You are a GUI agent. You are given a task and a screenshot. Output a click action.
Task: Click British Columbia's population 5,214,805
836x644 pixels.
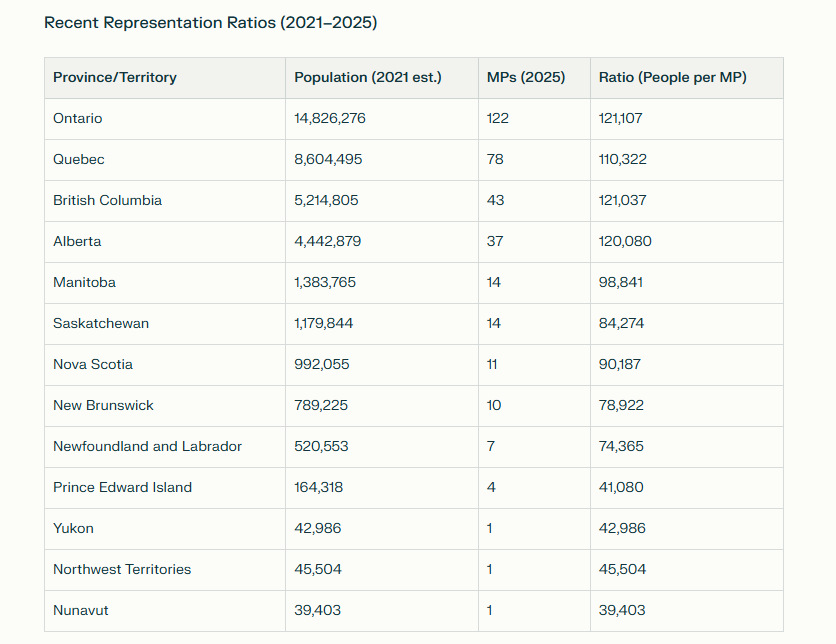pos(326,200)
